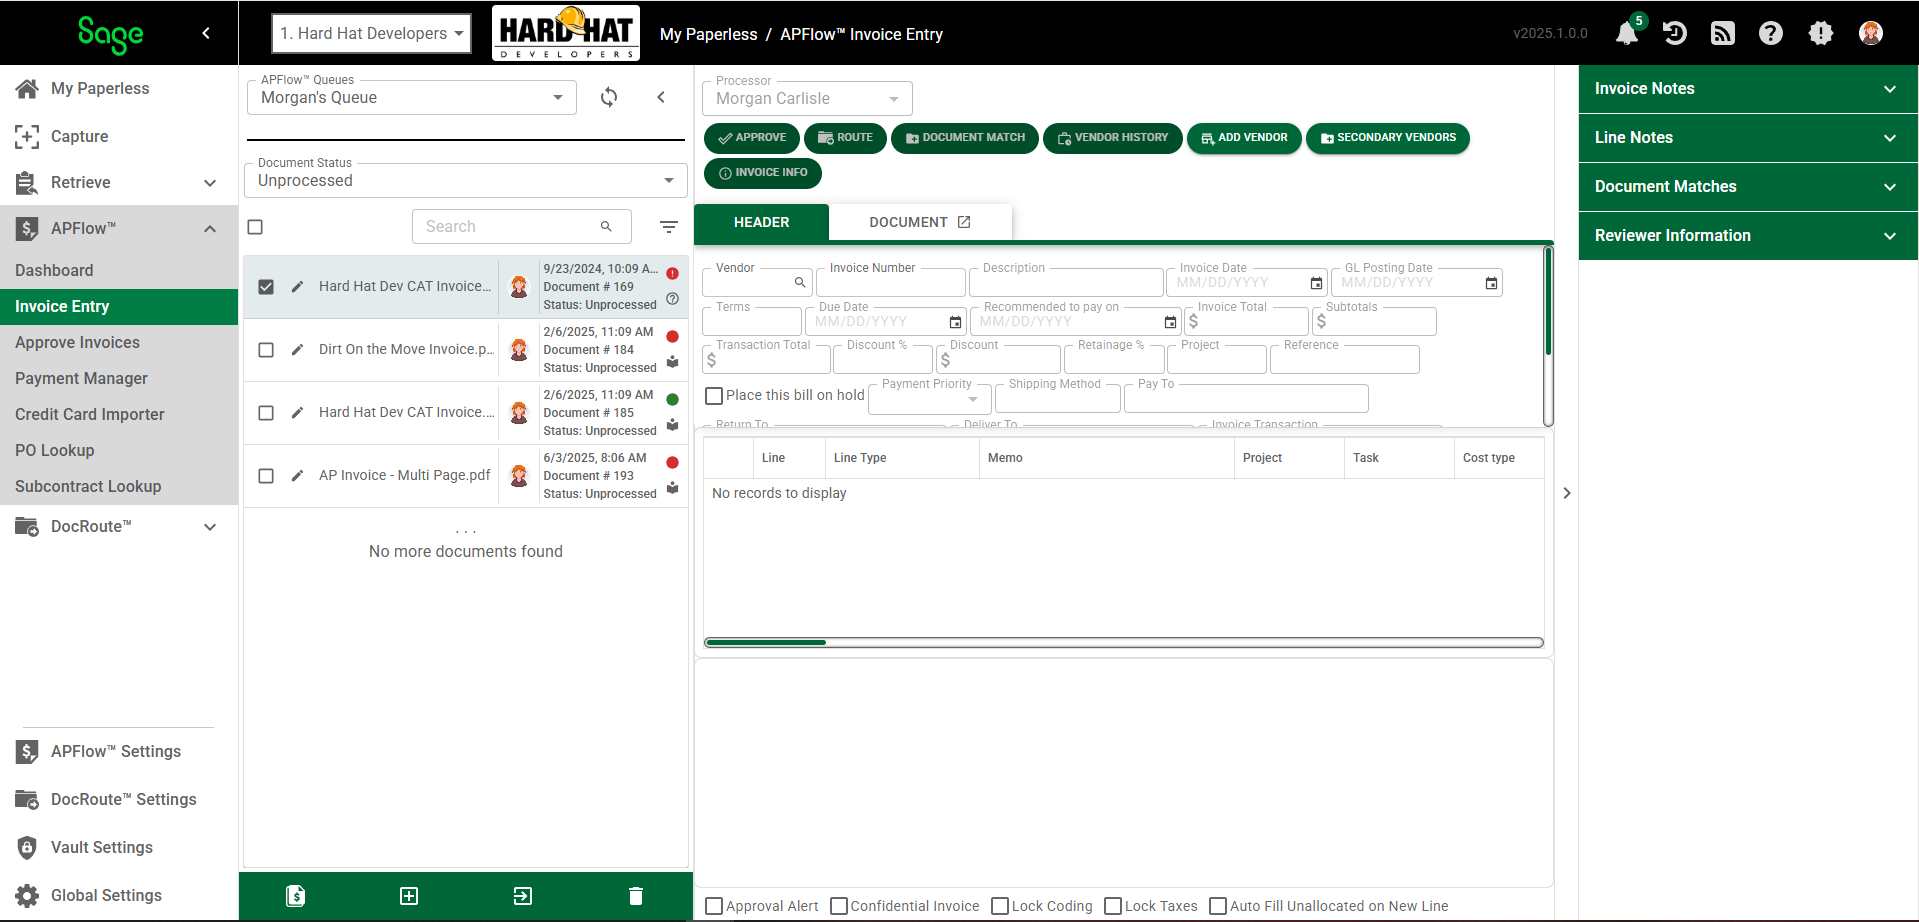Switch to the DOCUMENT tab
The image size is (1919, 922).
[x=920, y=222]
